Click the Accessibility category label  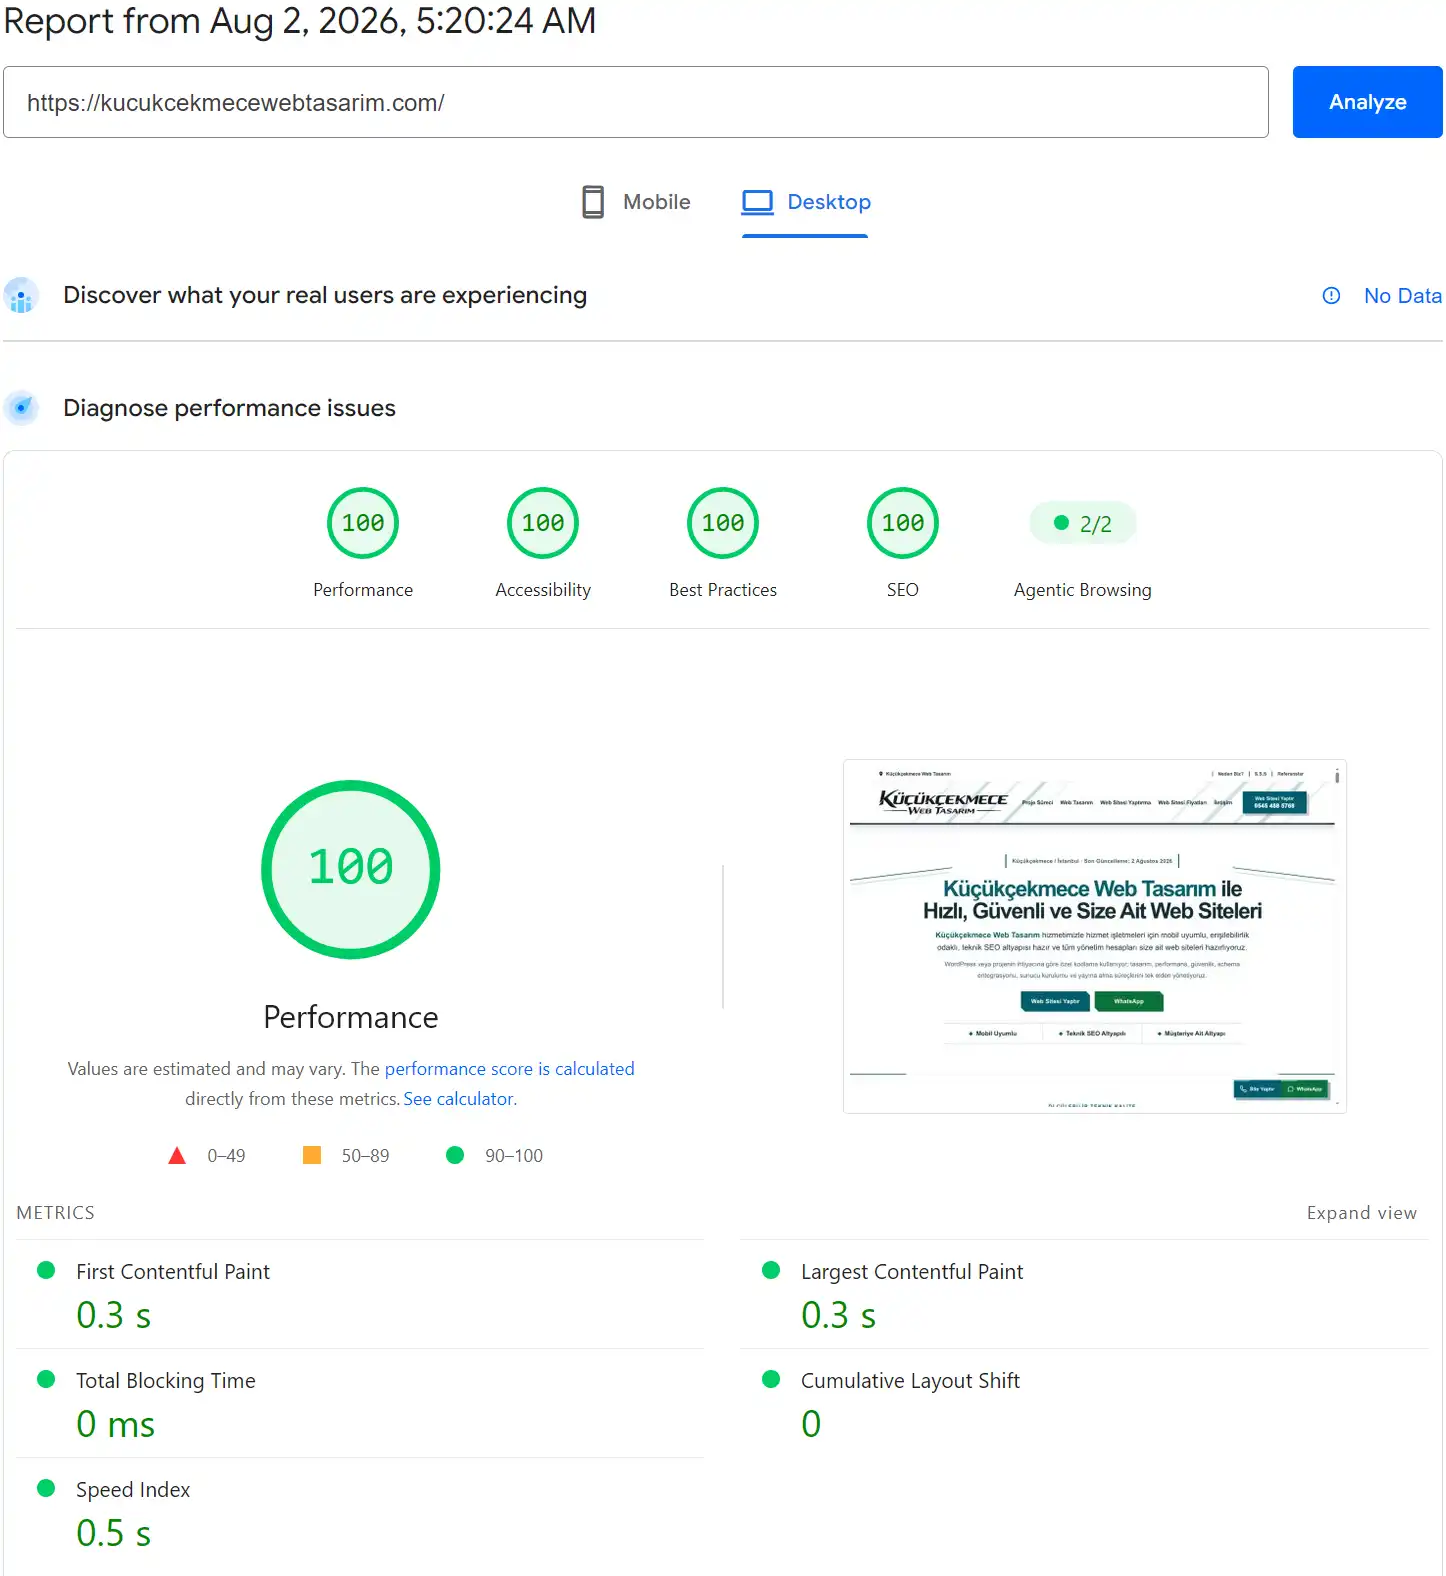coord(543,590)
